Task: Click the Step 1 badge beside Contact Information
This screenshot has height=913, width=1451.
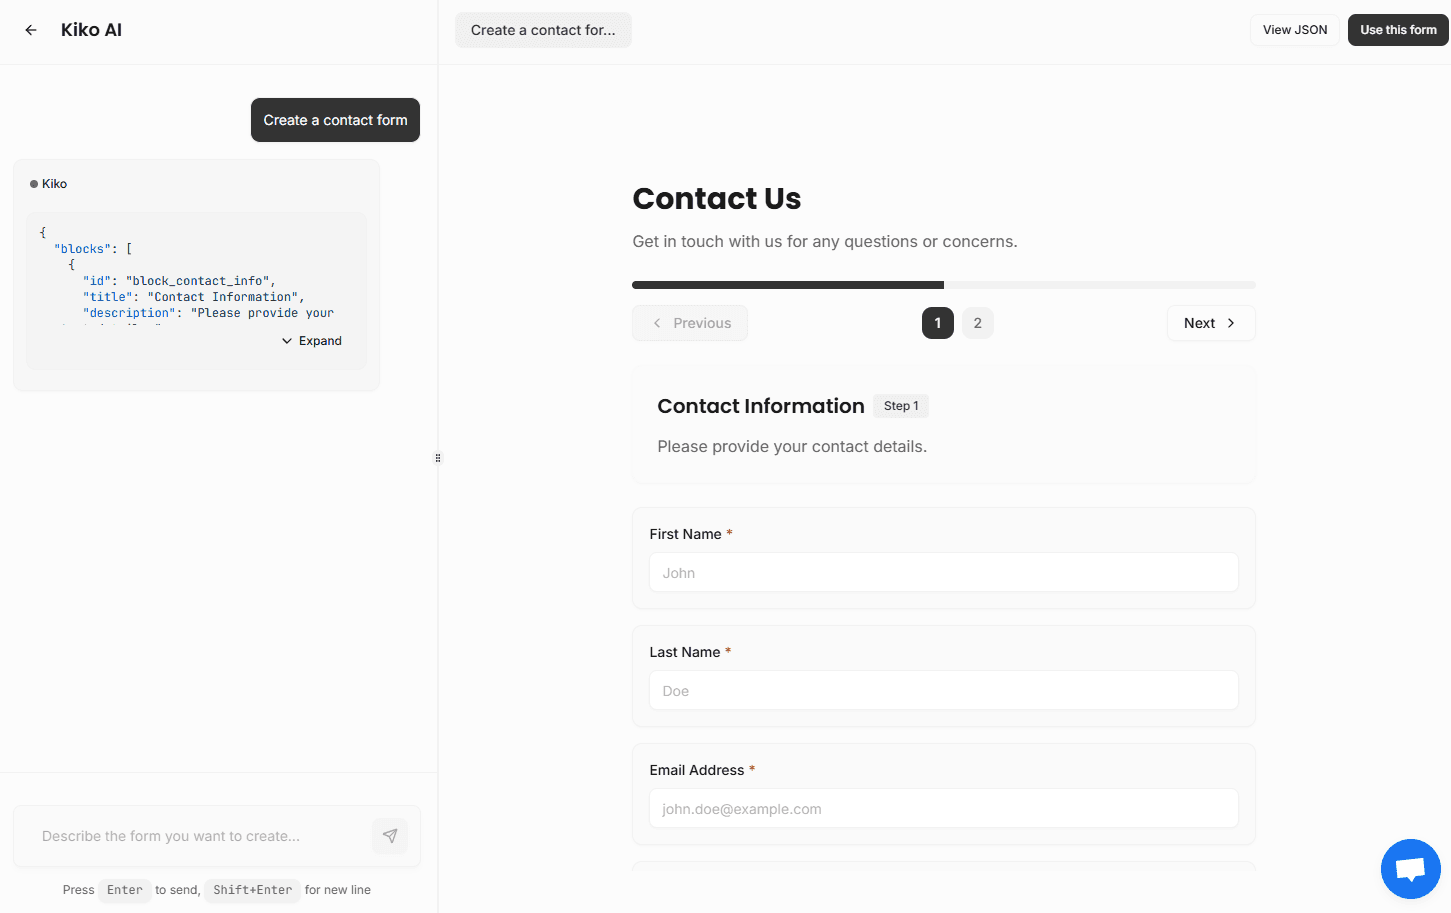Action: pos(900,406)
